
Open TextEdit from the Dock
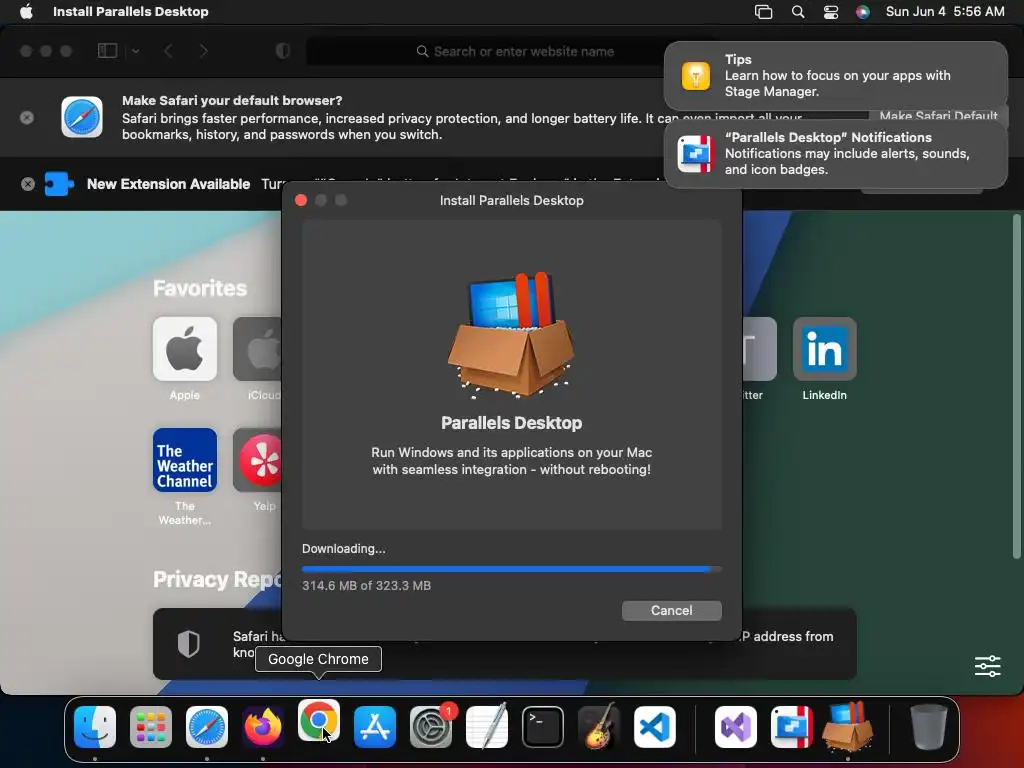tap(487, 727)
